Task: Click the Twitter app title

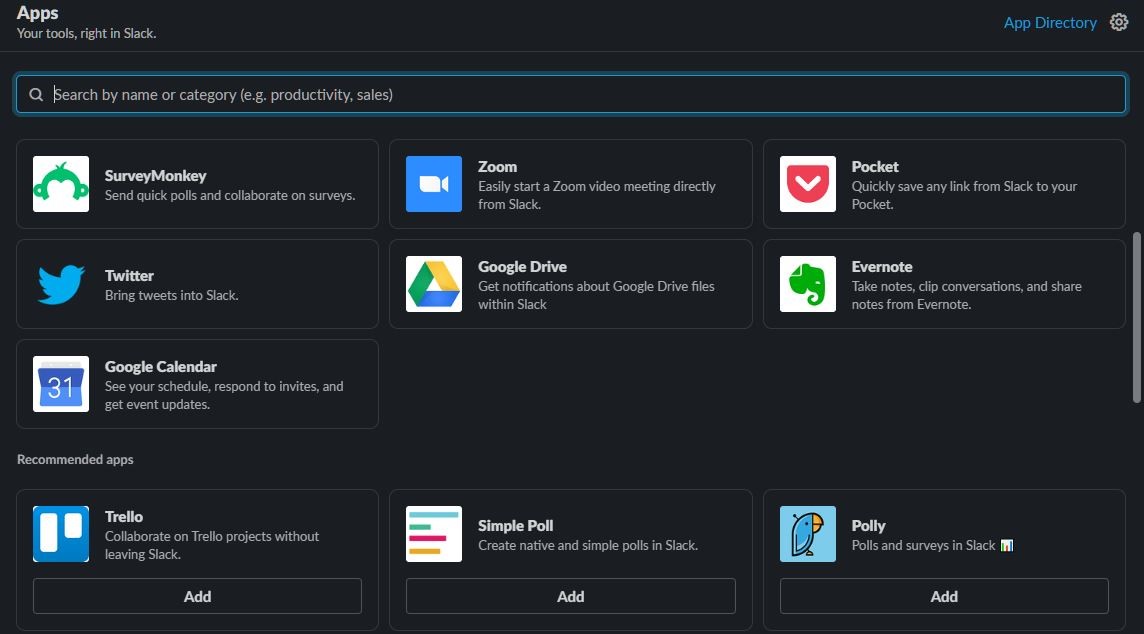Action: pos(129,276)
